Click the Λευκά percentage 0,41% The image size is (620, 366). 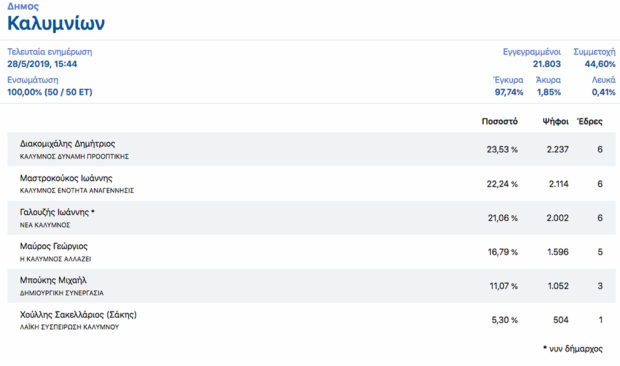click(x=603, y=92)
